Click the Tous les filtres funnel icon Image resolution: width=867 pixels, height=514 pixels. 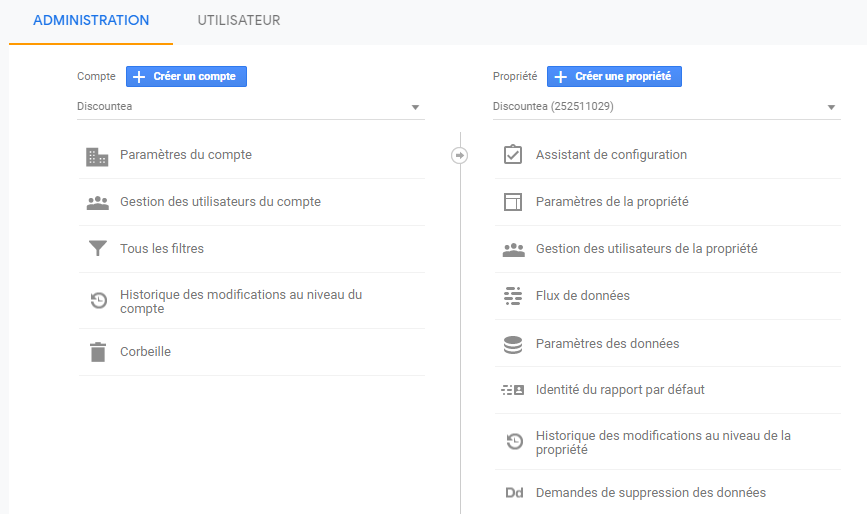tap(98, 248)
